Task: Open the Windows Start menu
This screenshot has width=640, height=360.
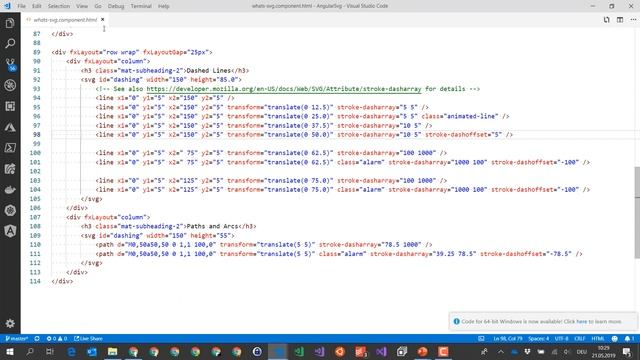Action: [x=9, y=351]
